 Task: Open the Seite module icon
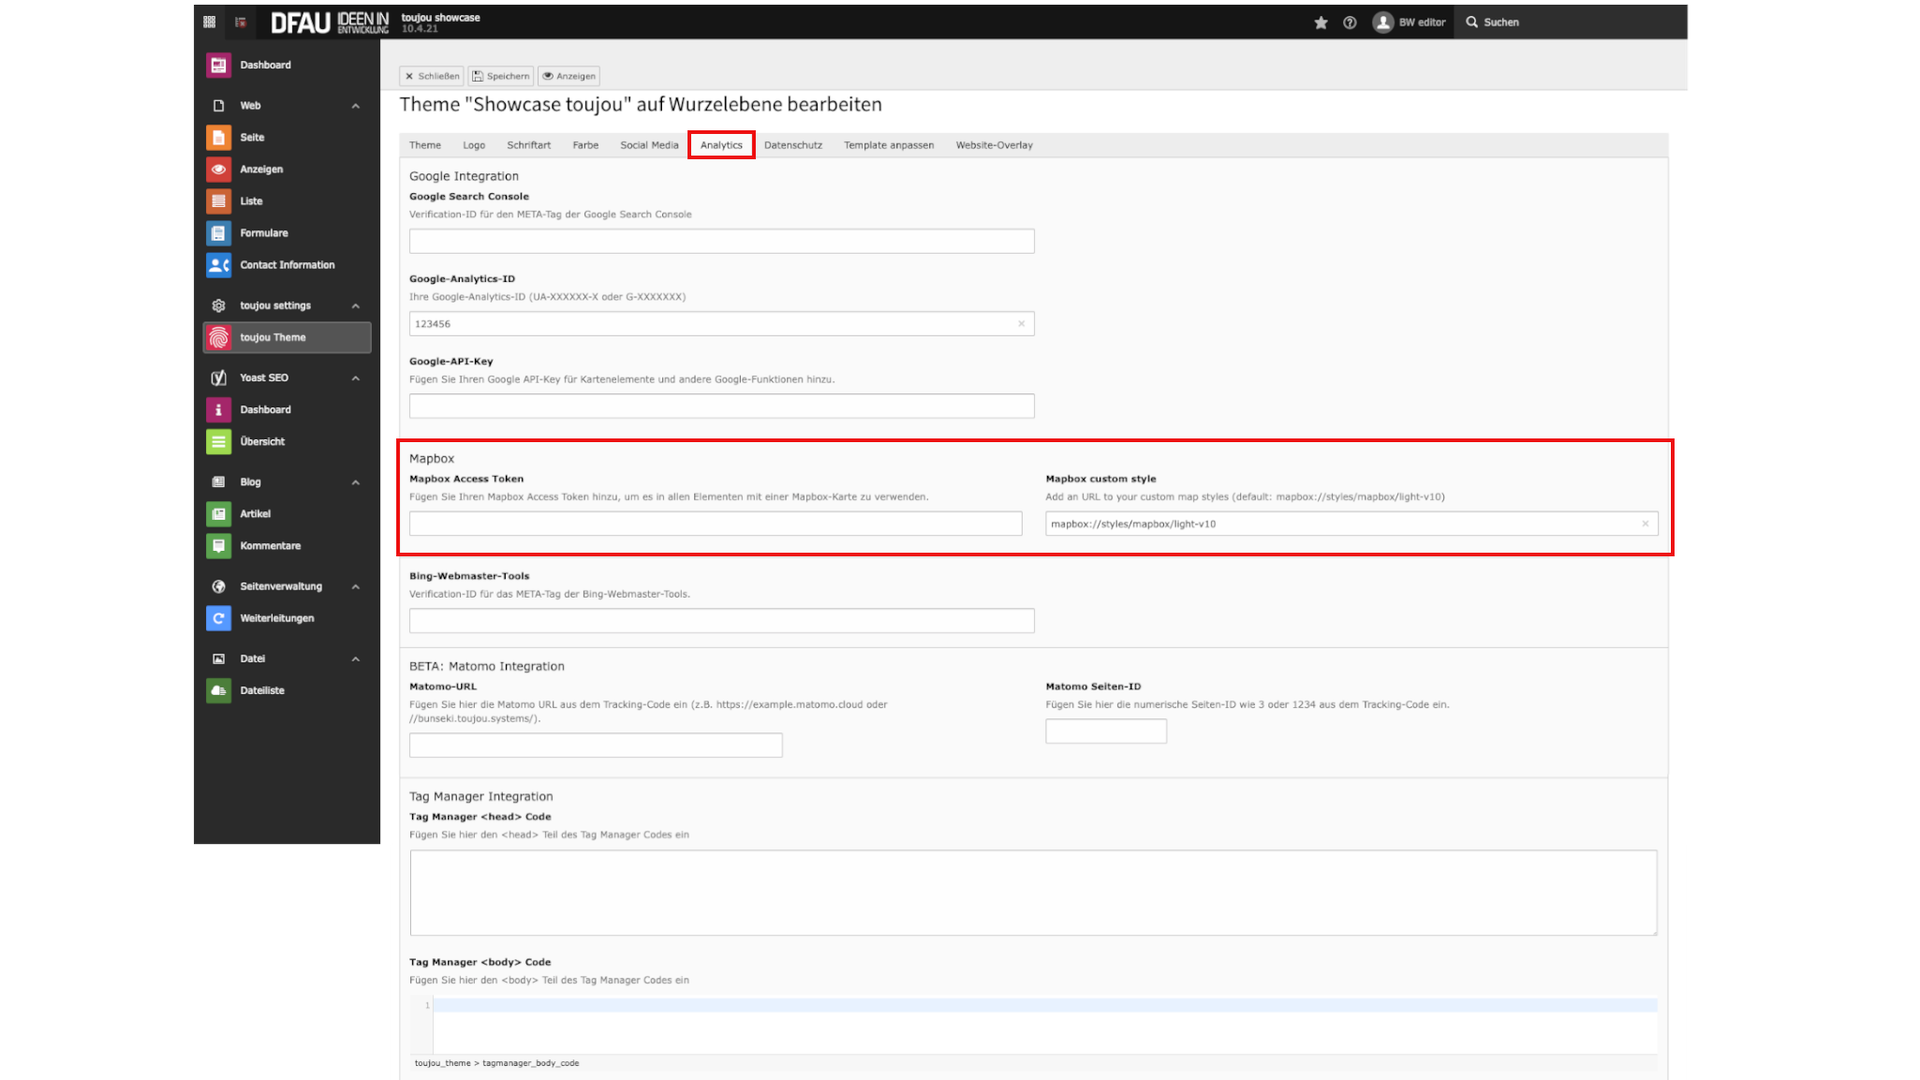(x=218, y=137)
